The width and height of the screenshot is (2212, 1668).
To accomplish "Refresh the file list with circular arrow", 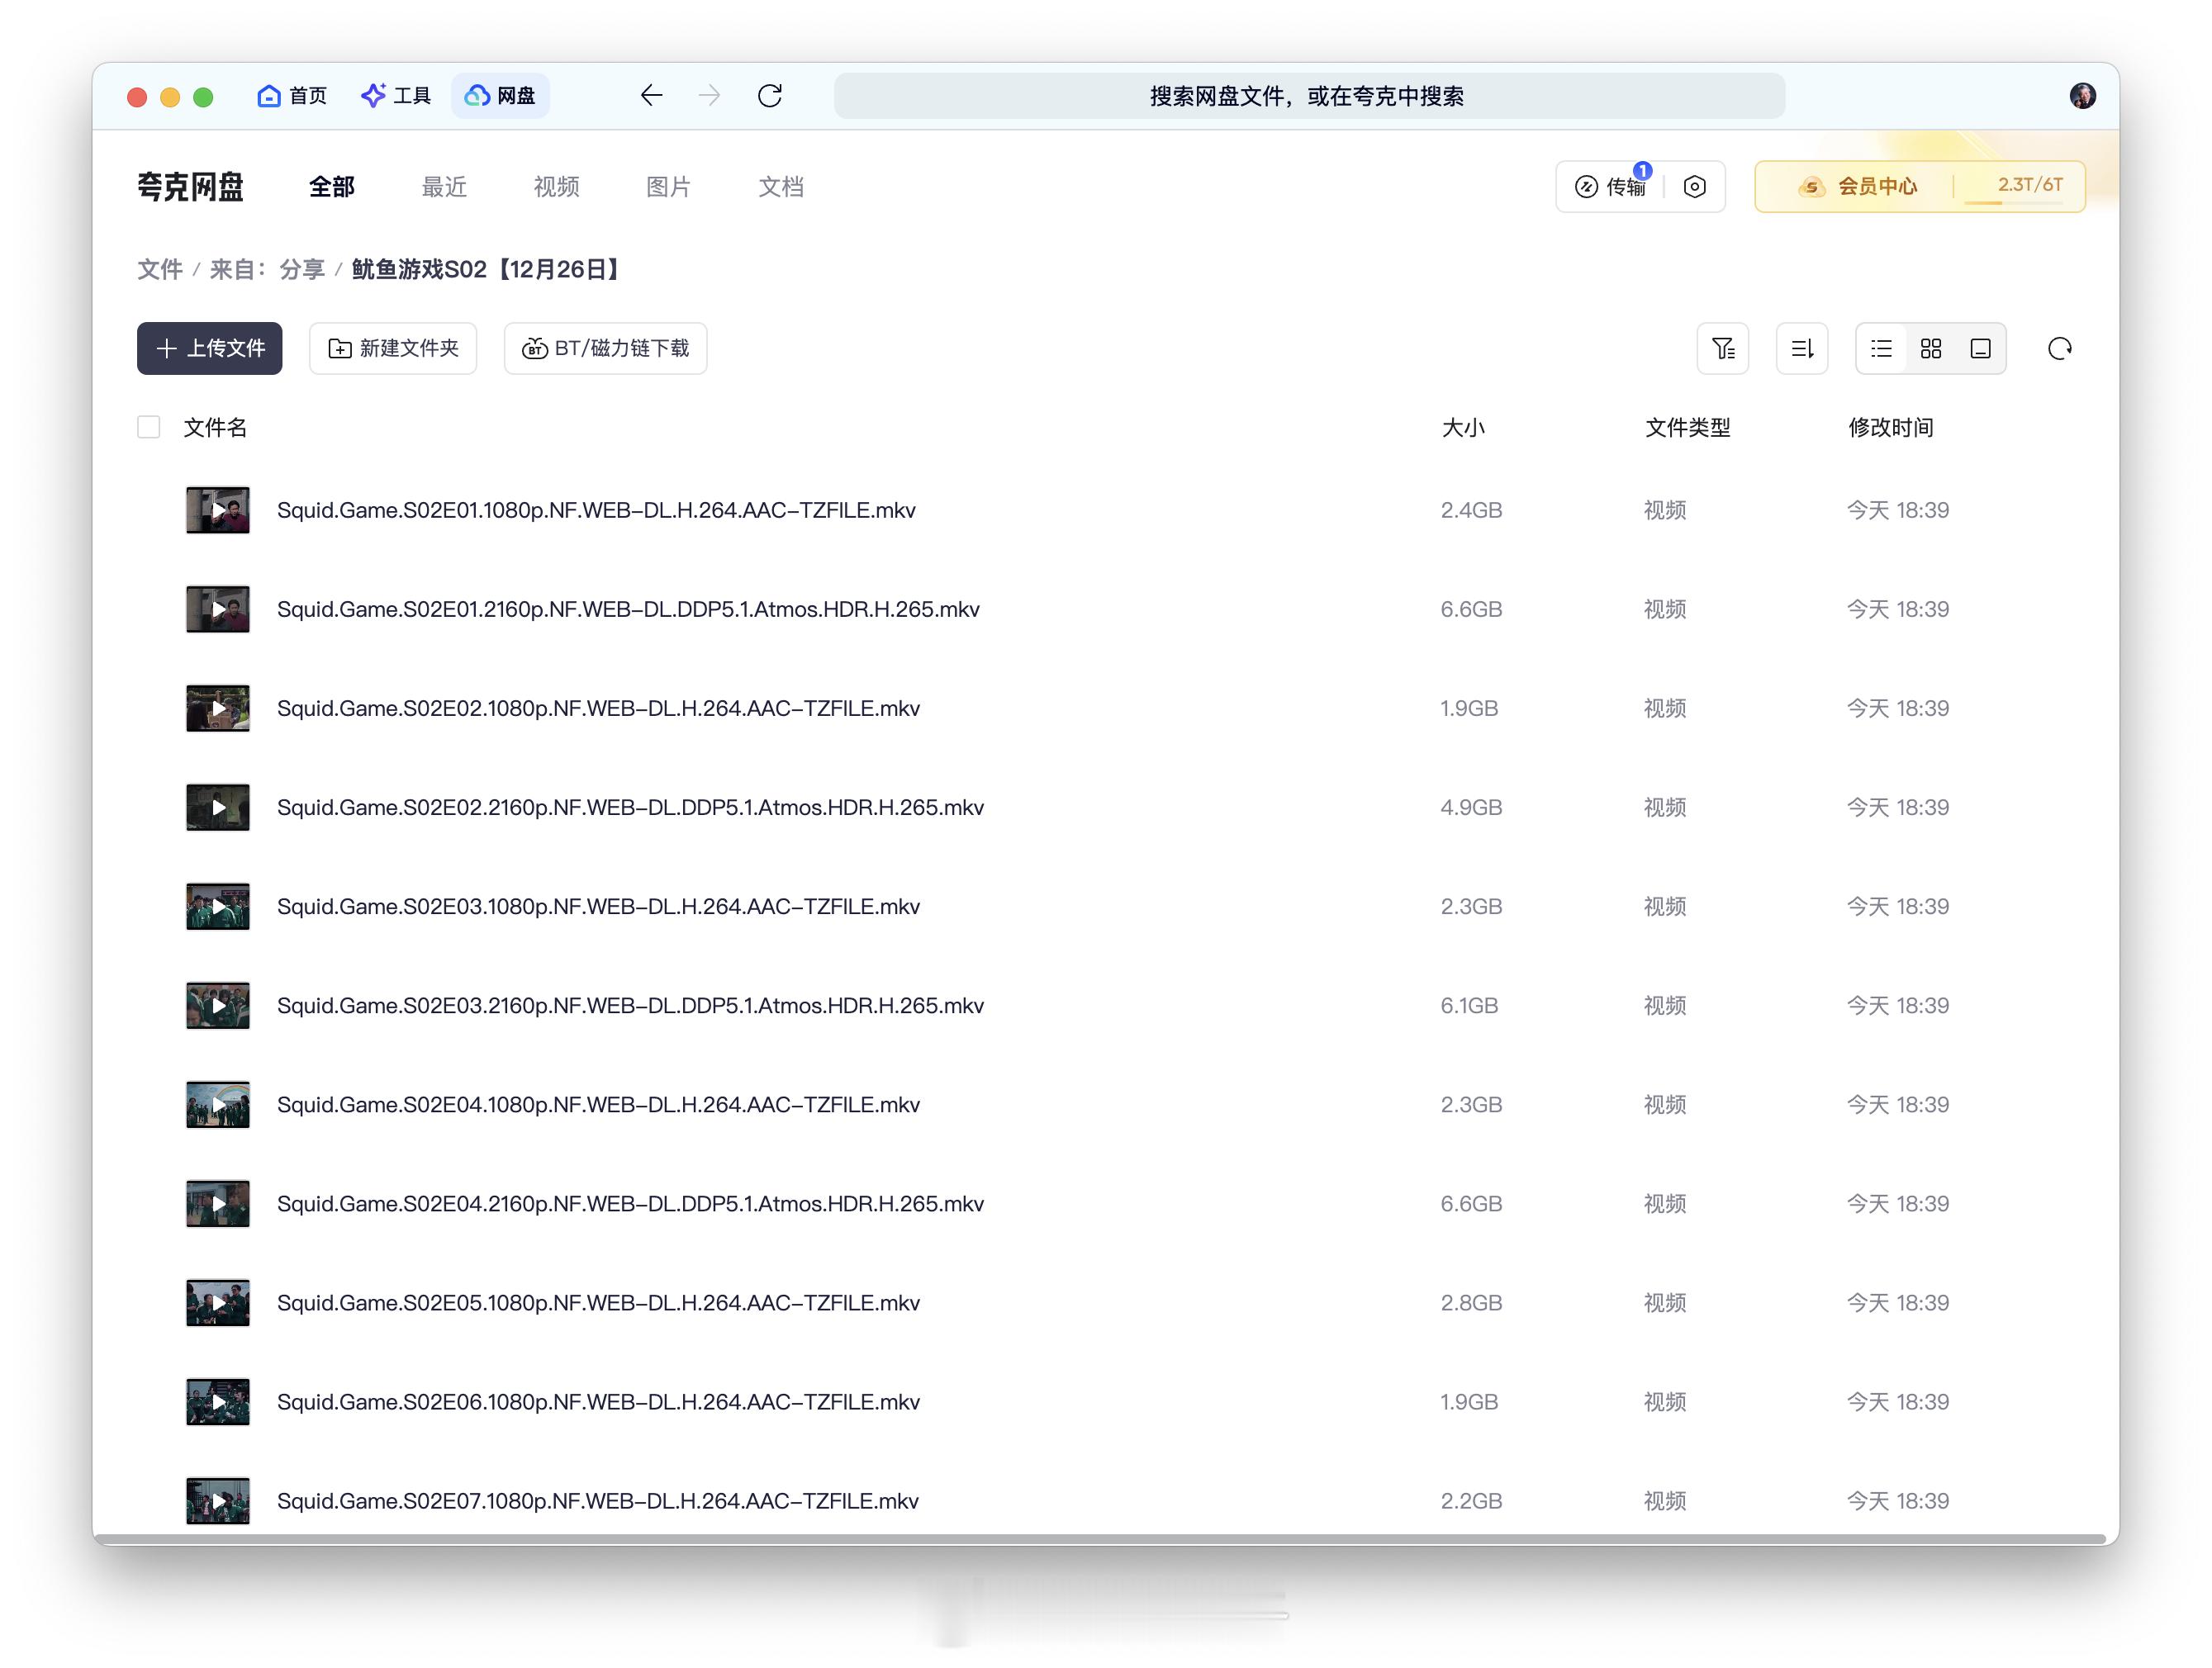I will [x=2060, y=348].
